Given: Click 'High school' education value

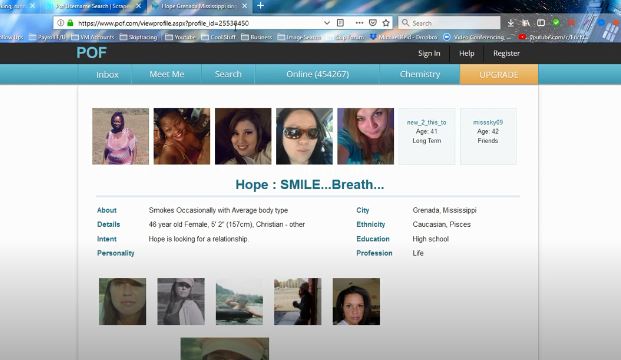Looking at the screenshot, I should pos(431,239).
